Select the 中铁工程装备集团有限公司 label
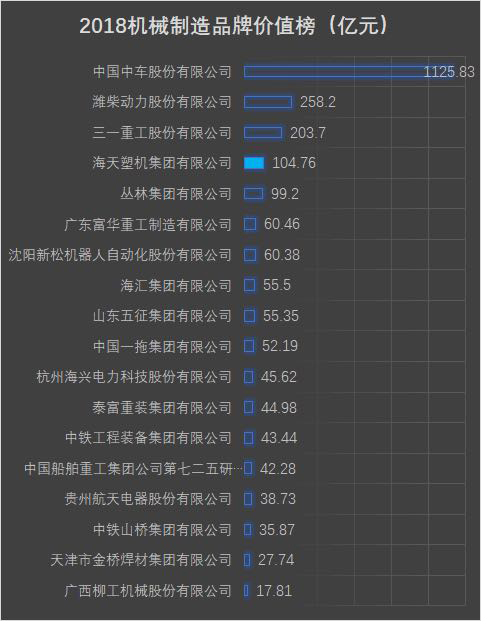This screenshot has width=481, height=621. click(148, 438)
